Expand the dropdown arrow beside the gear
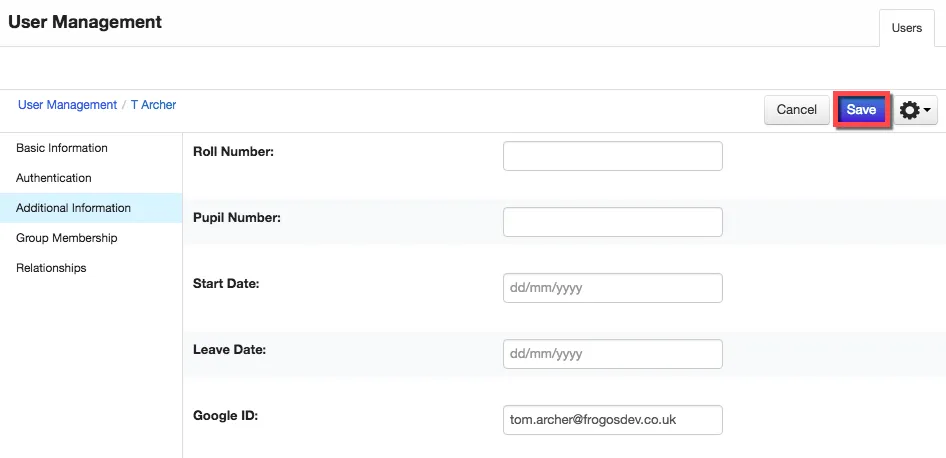This screenshot has width=946, height=458. pos(927,111)
